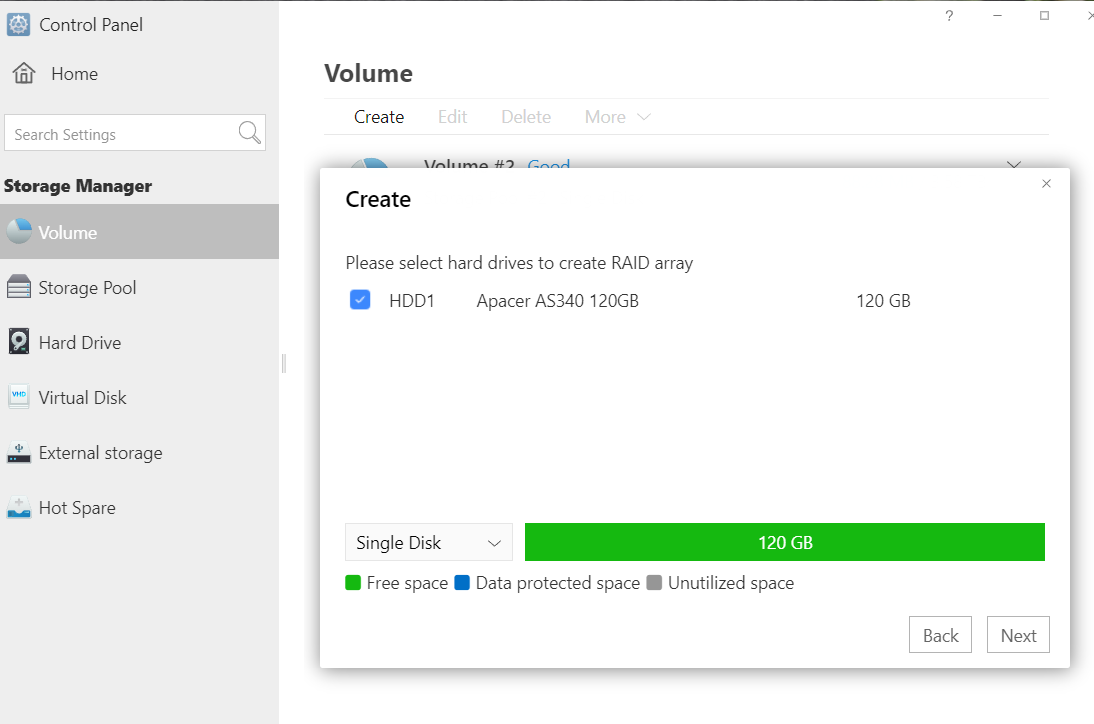Go to Home in sidebar
Image resolution: width=1094 pixels, height=724 pixels.
point(75,73)
